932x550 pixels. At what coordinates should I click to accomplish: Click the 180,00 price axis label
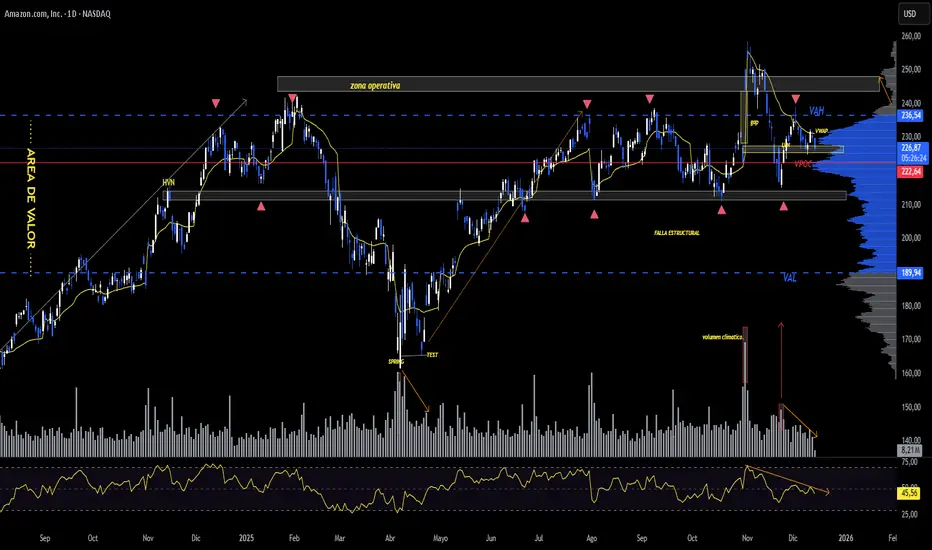(911, 306)
